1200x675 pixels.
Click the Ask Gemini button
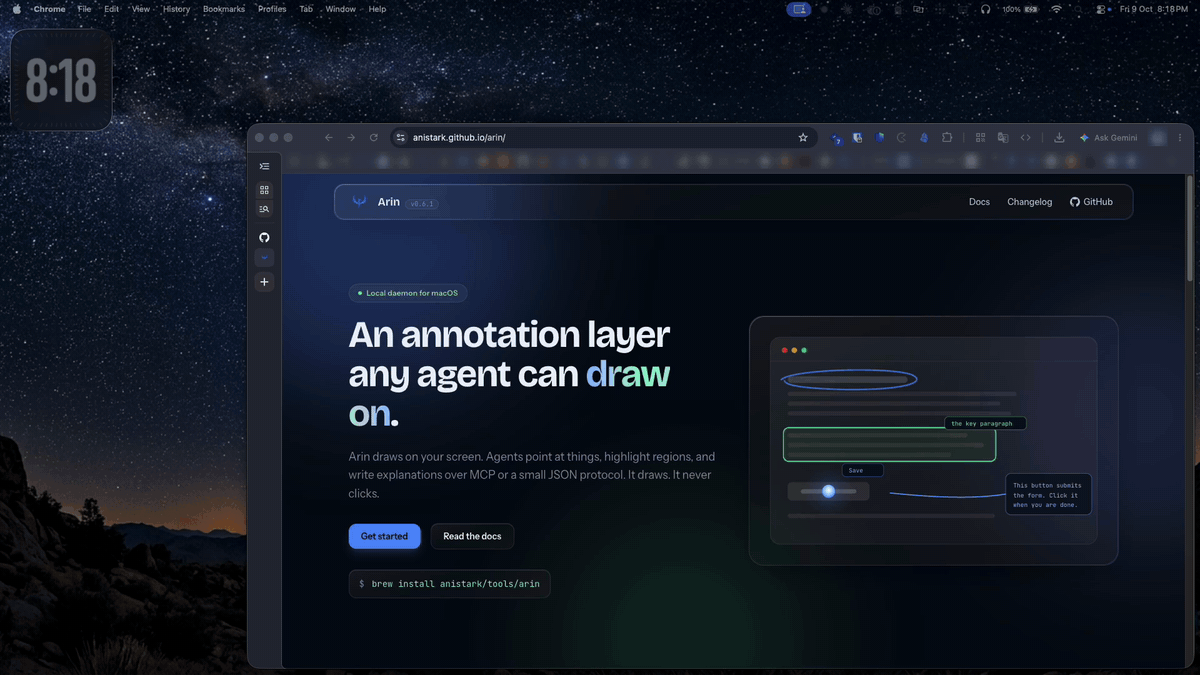(x=1108, y=138)
